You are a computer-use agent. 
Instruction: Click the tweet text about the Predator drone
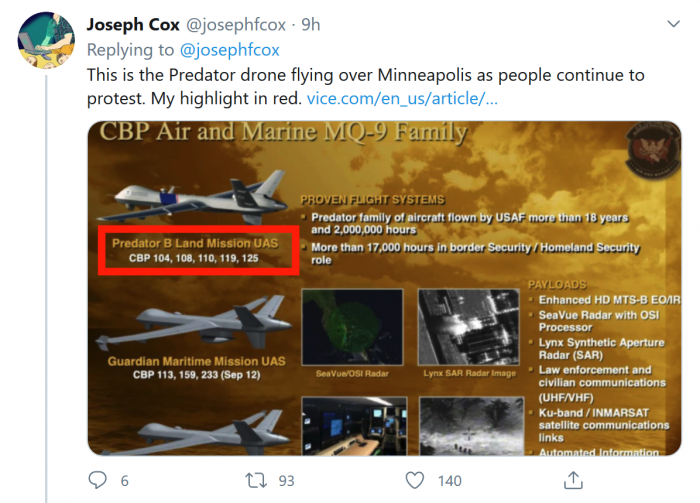point(360,87)
